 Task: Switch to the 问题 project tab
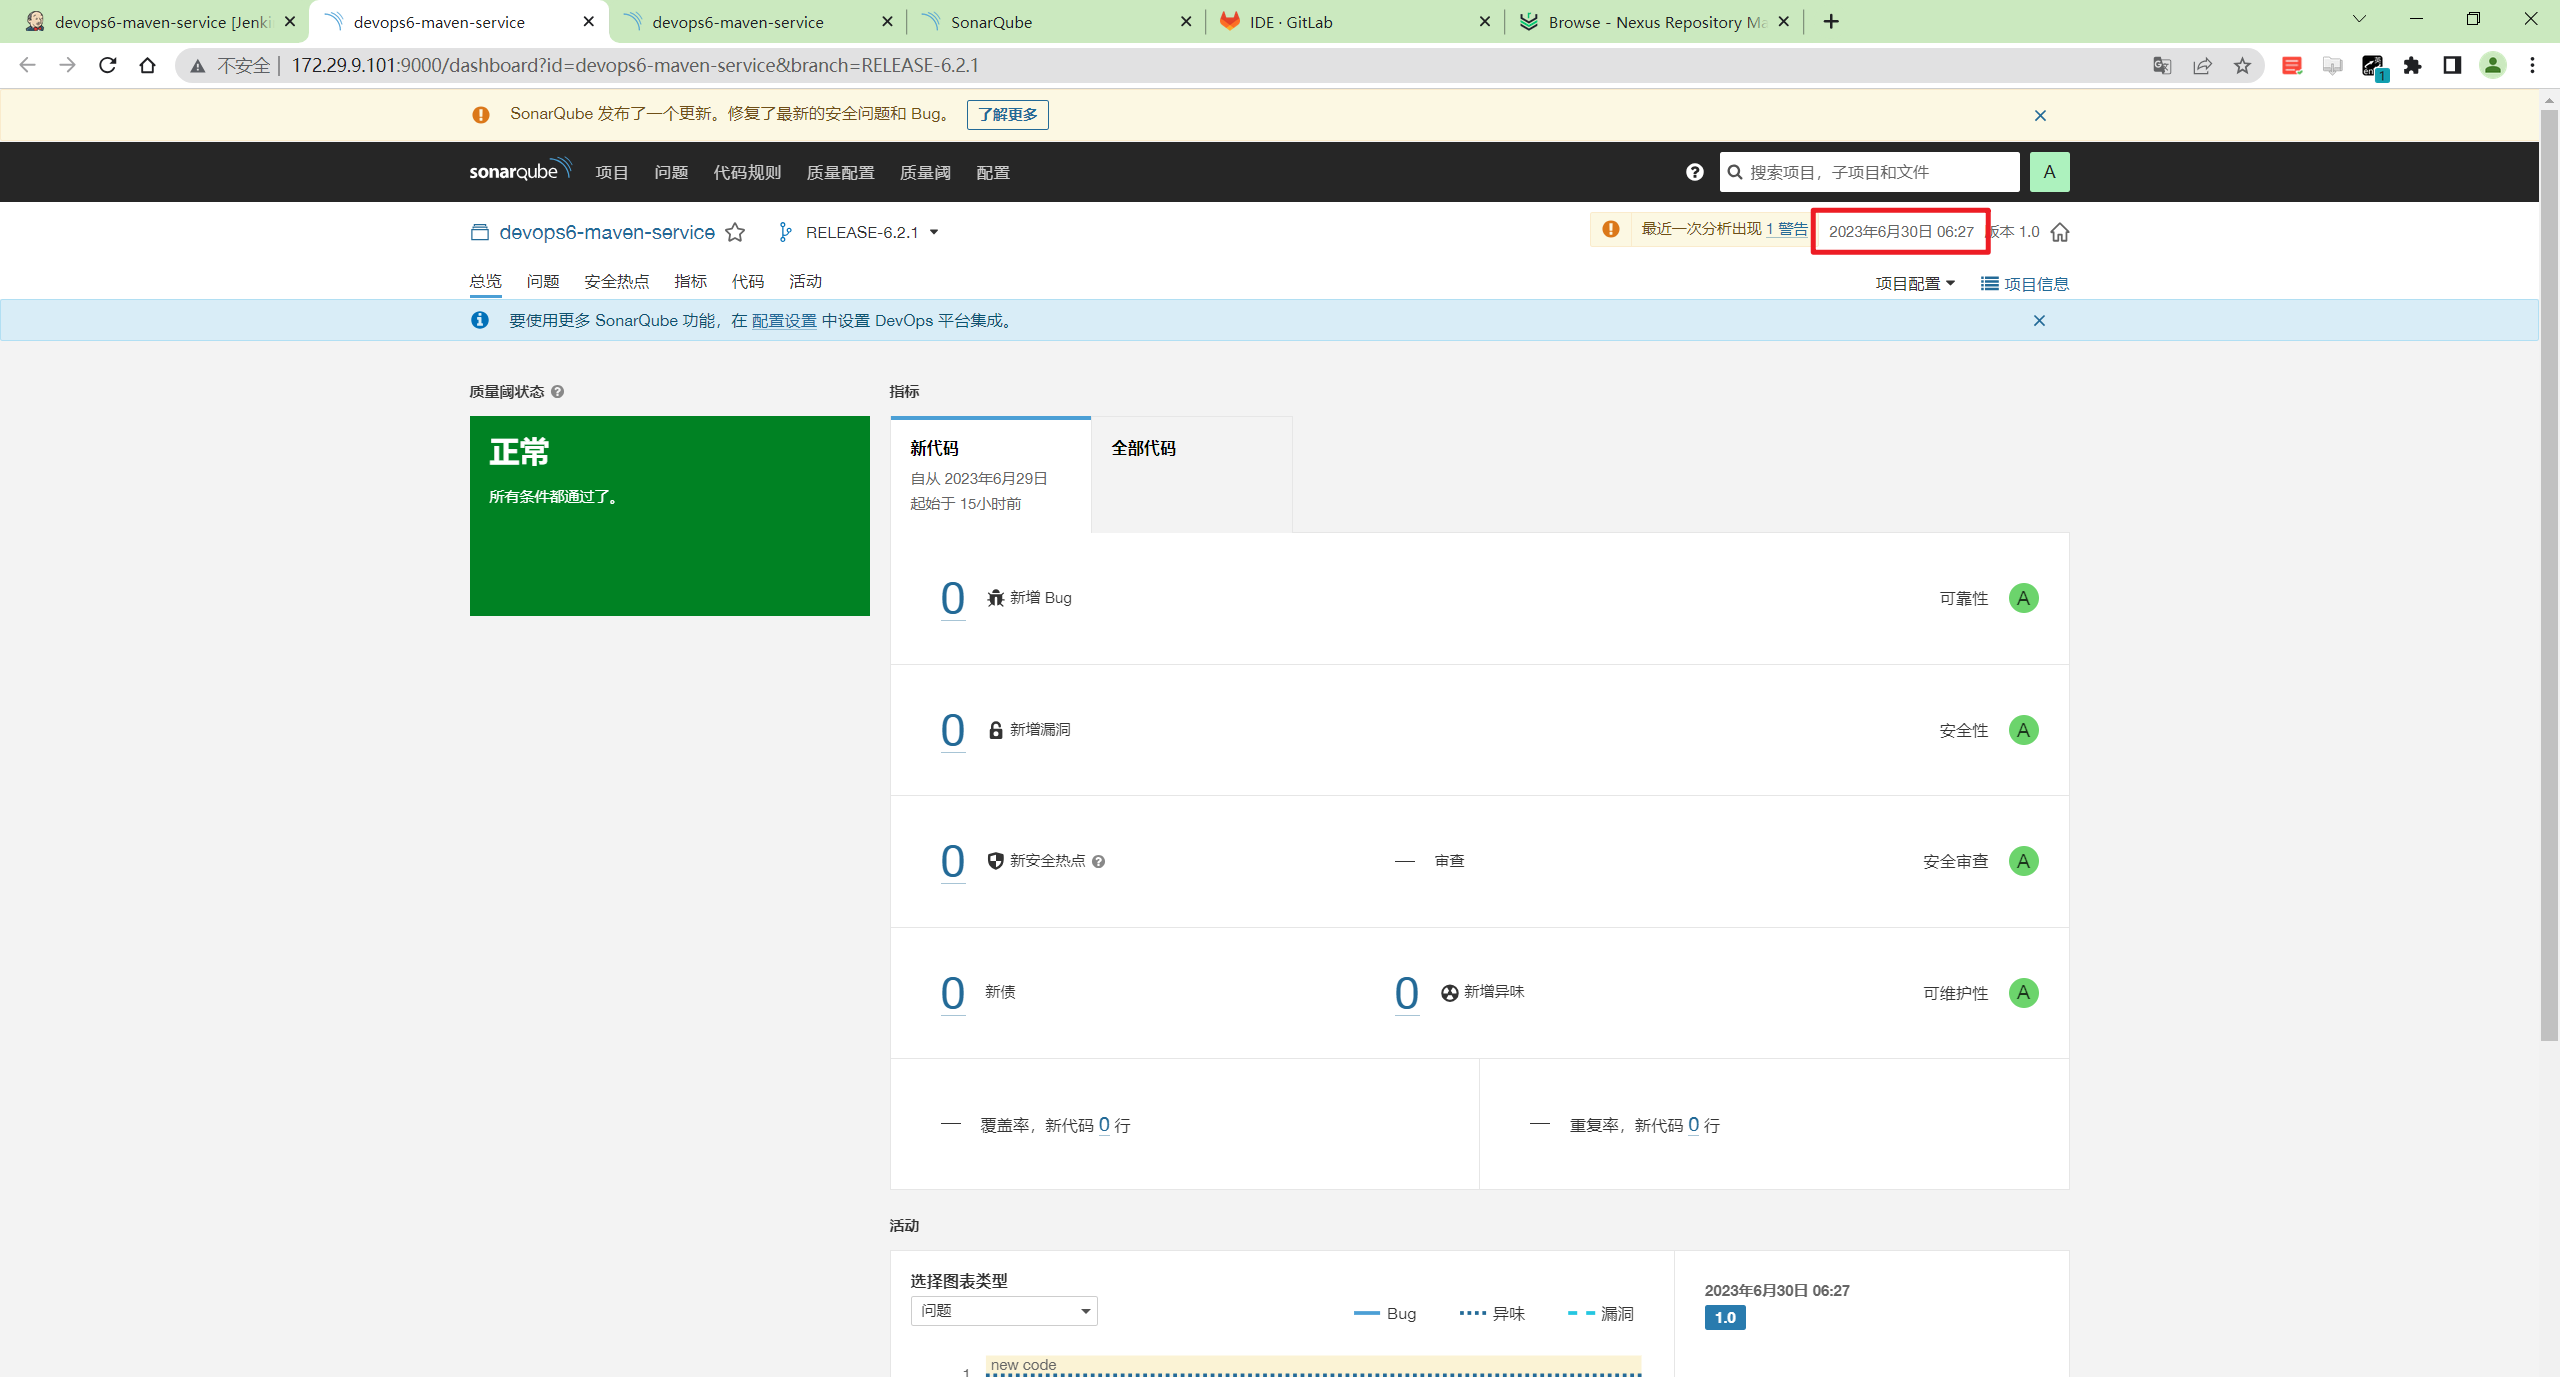(543, 281)
